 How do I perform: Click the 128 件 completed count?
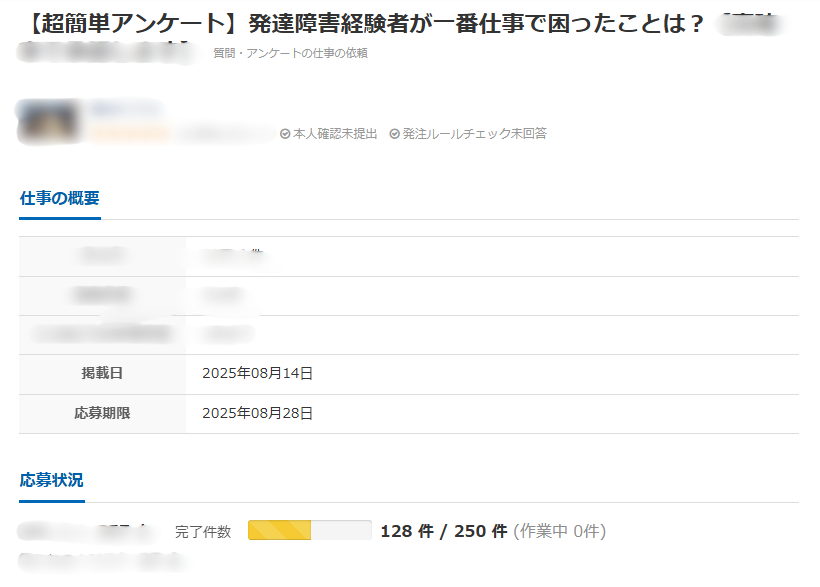[x=406, y=531]
